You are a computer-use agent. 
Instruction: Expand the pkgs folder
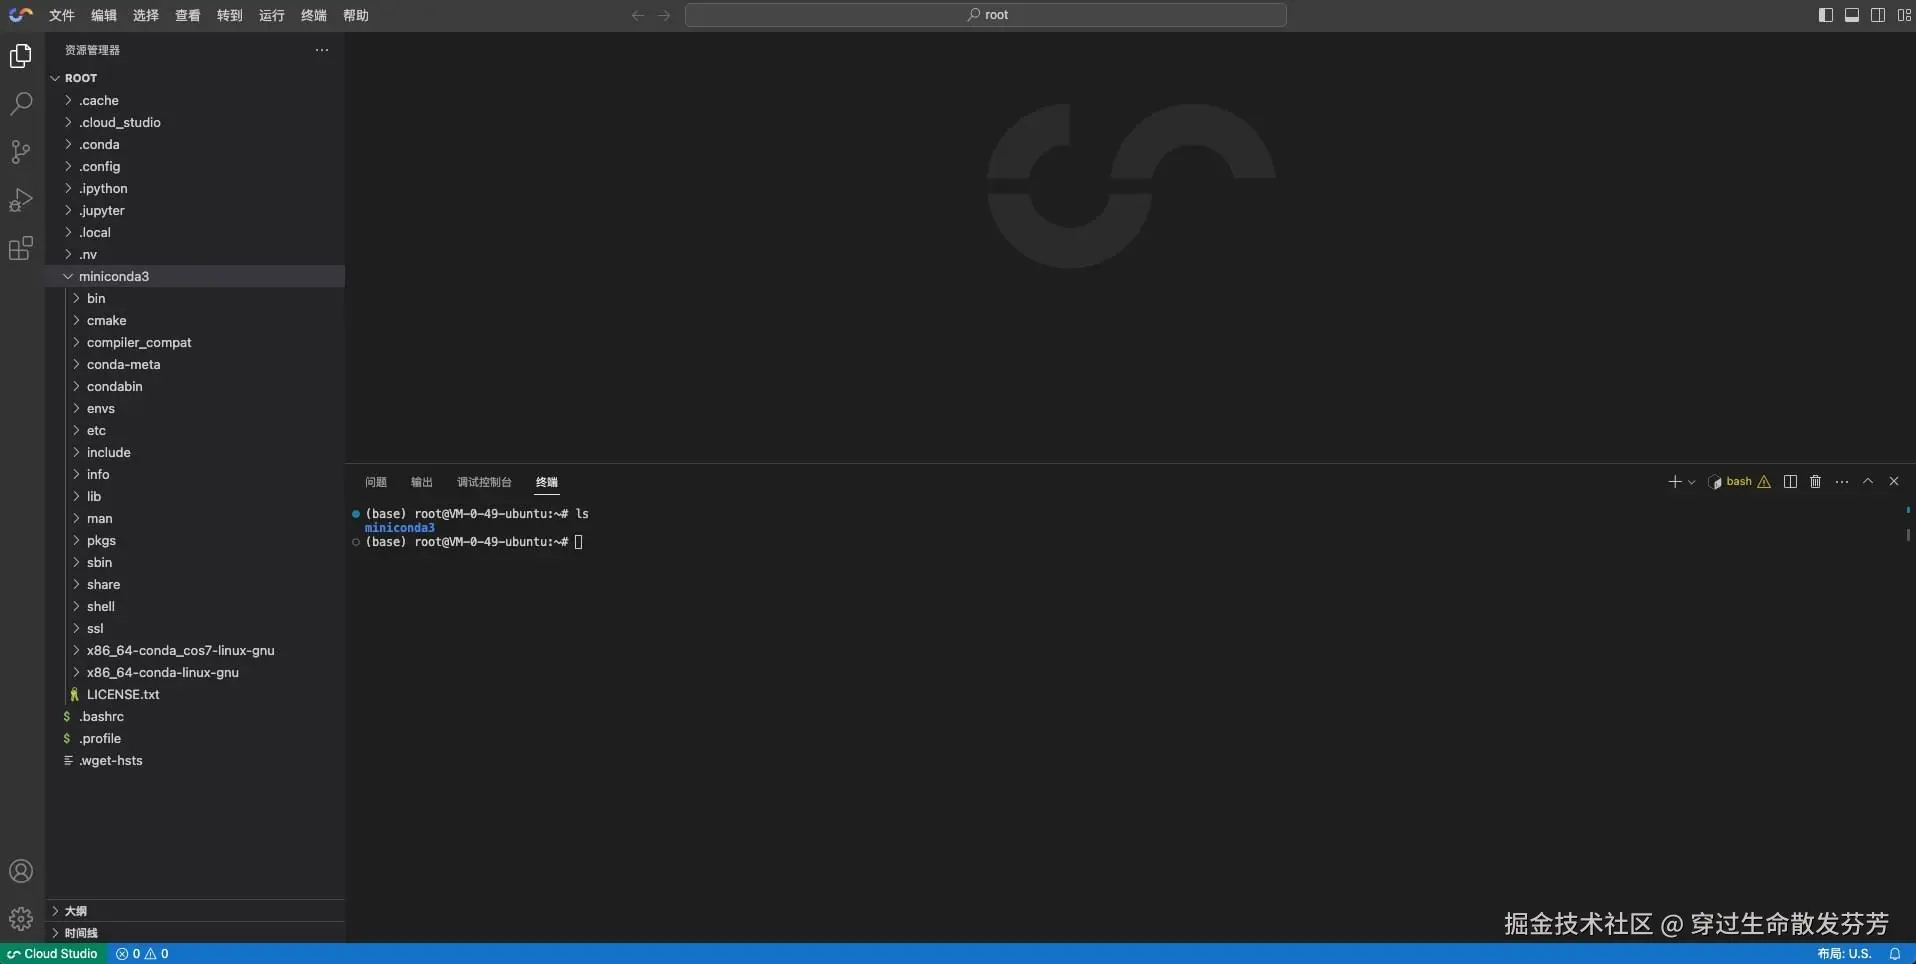pos(195,540)
